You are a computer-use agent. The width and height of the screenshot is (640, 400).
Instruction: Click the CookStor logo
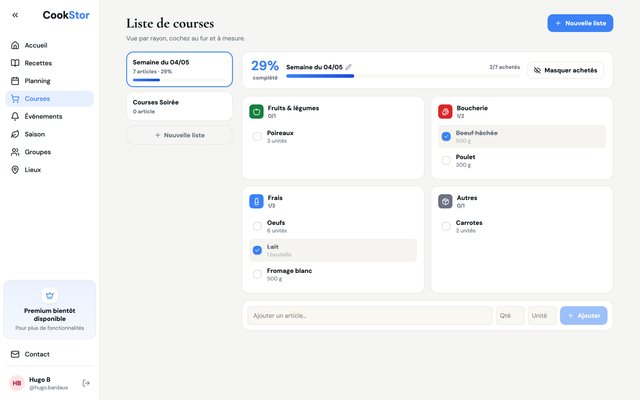pos(66,15)
